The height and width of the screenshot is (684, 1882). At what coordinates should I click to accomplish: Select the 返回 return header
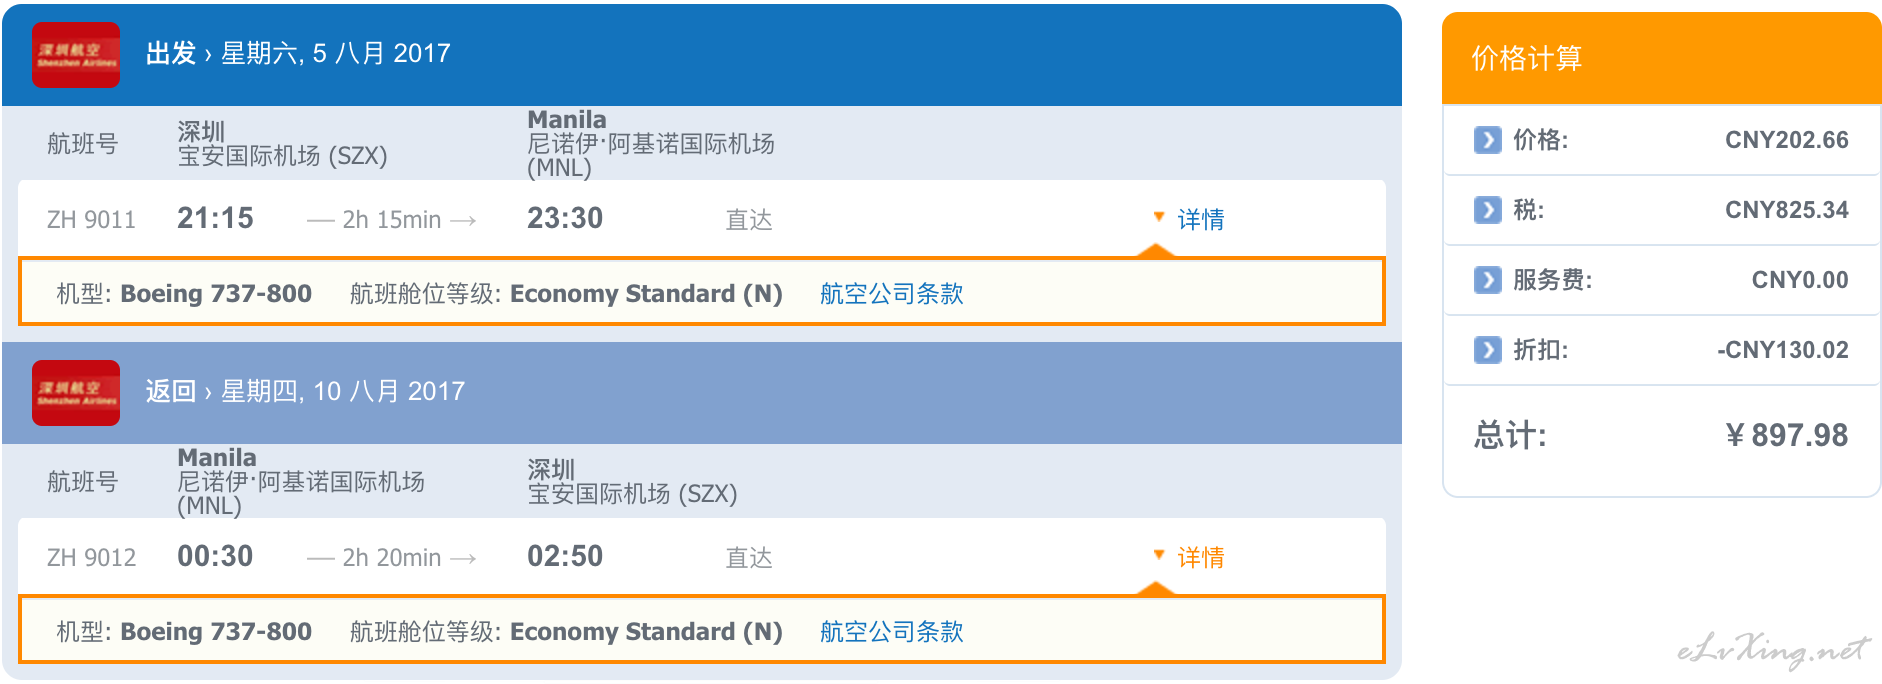click(702, 392)
